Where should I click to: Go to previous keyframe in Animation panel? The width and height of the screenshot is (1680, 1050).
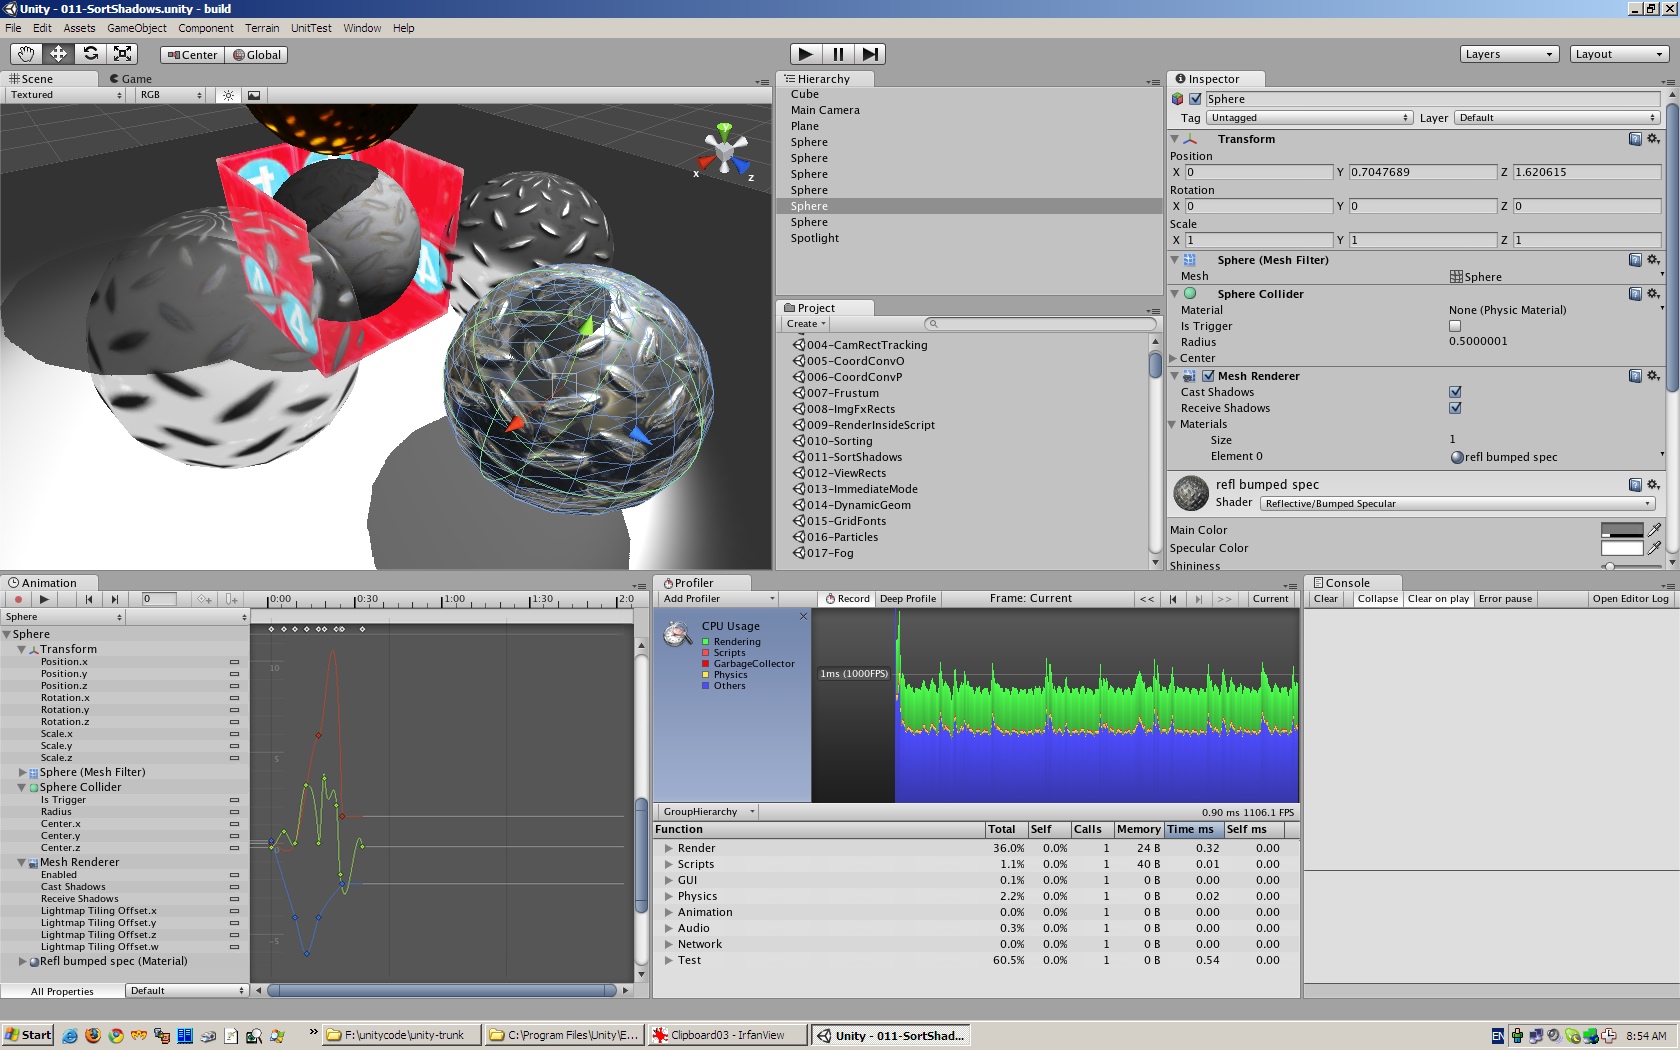[88, 599]
